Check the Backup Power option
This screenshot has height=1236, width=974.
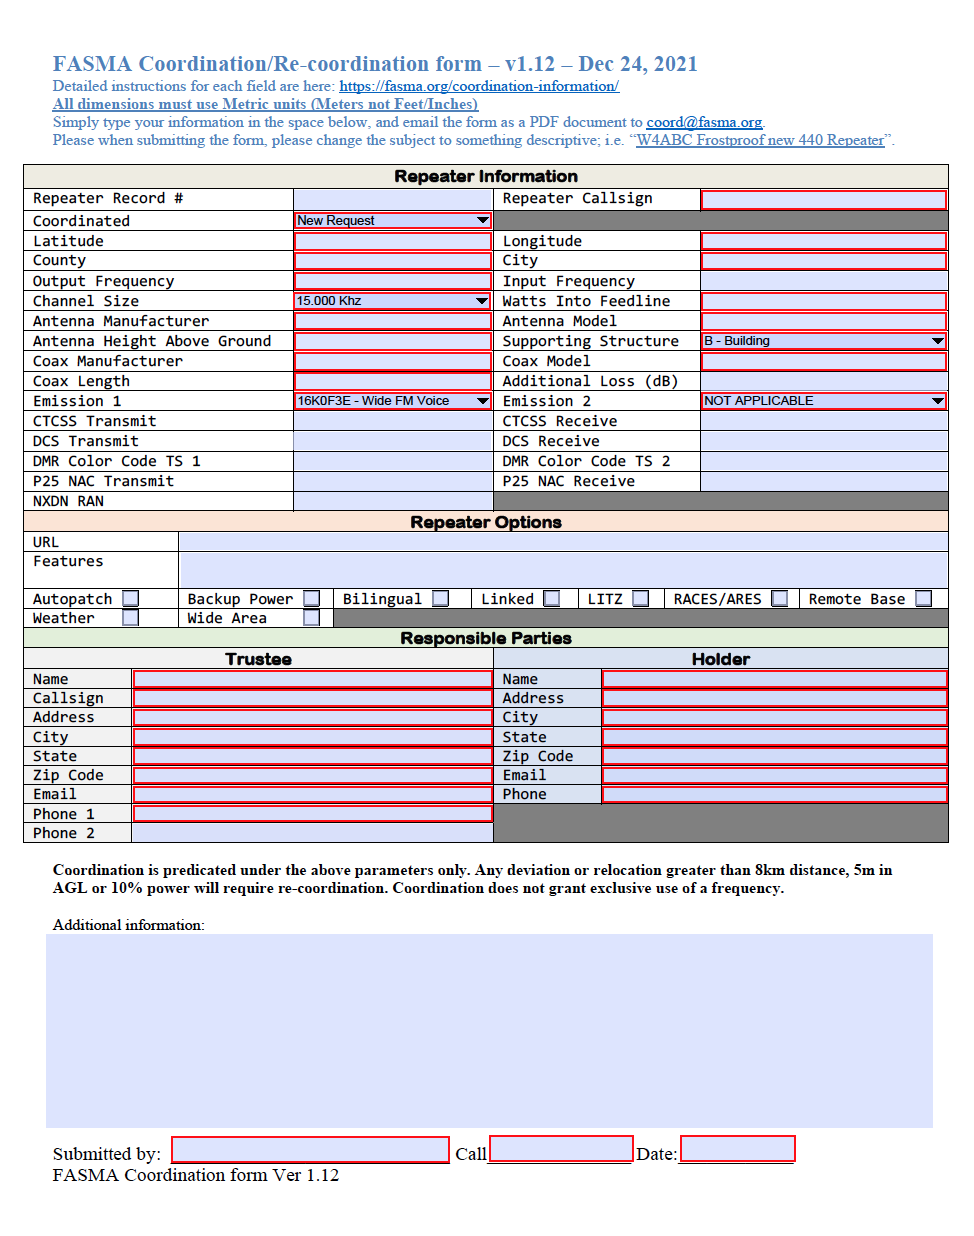tap(311, 598)
